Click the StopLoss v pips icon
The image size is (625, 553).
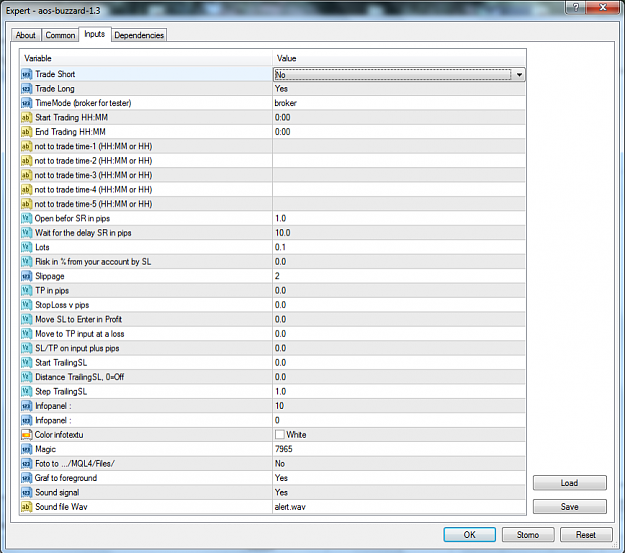coord(26,305)
